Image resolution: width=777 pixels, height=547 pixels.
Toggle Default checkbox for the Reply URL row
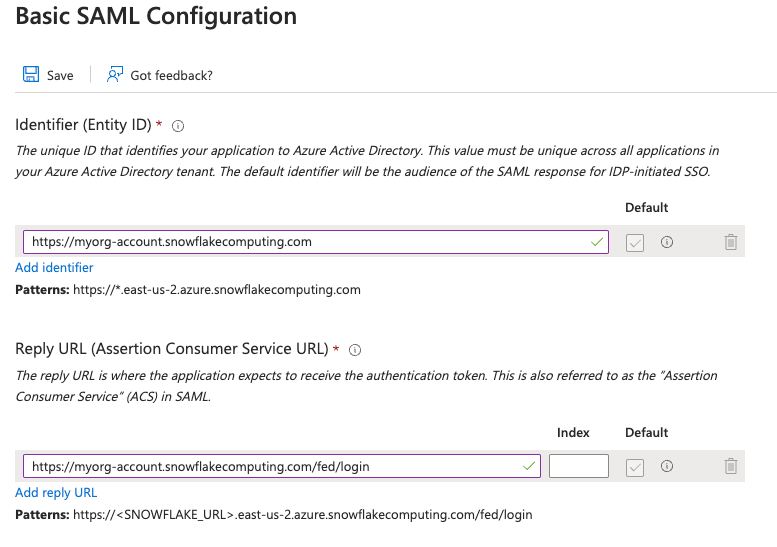[x=635, y=467]
